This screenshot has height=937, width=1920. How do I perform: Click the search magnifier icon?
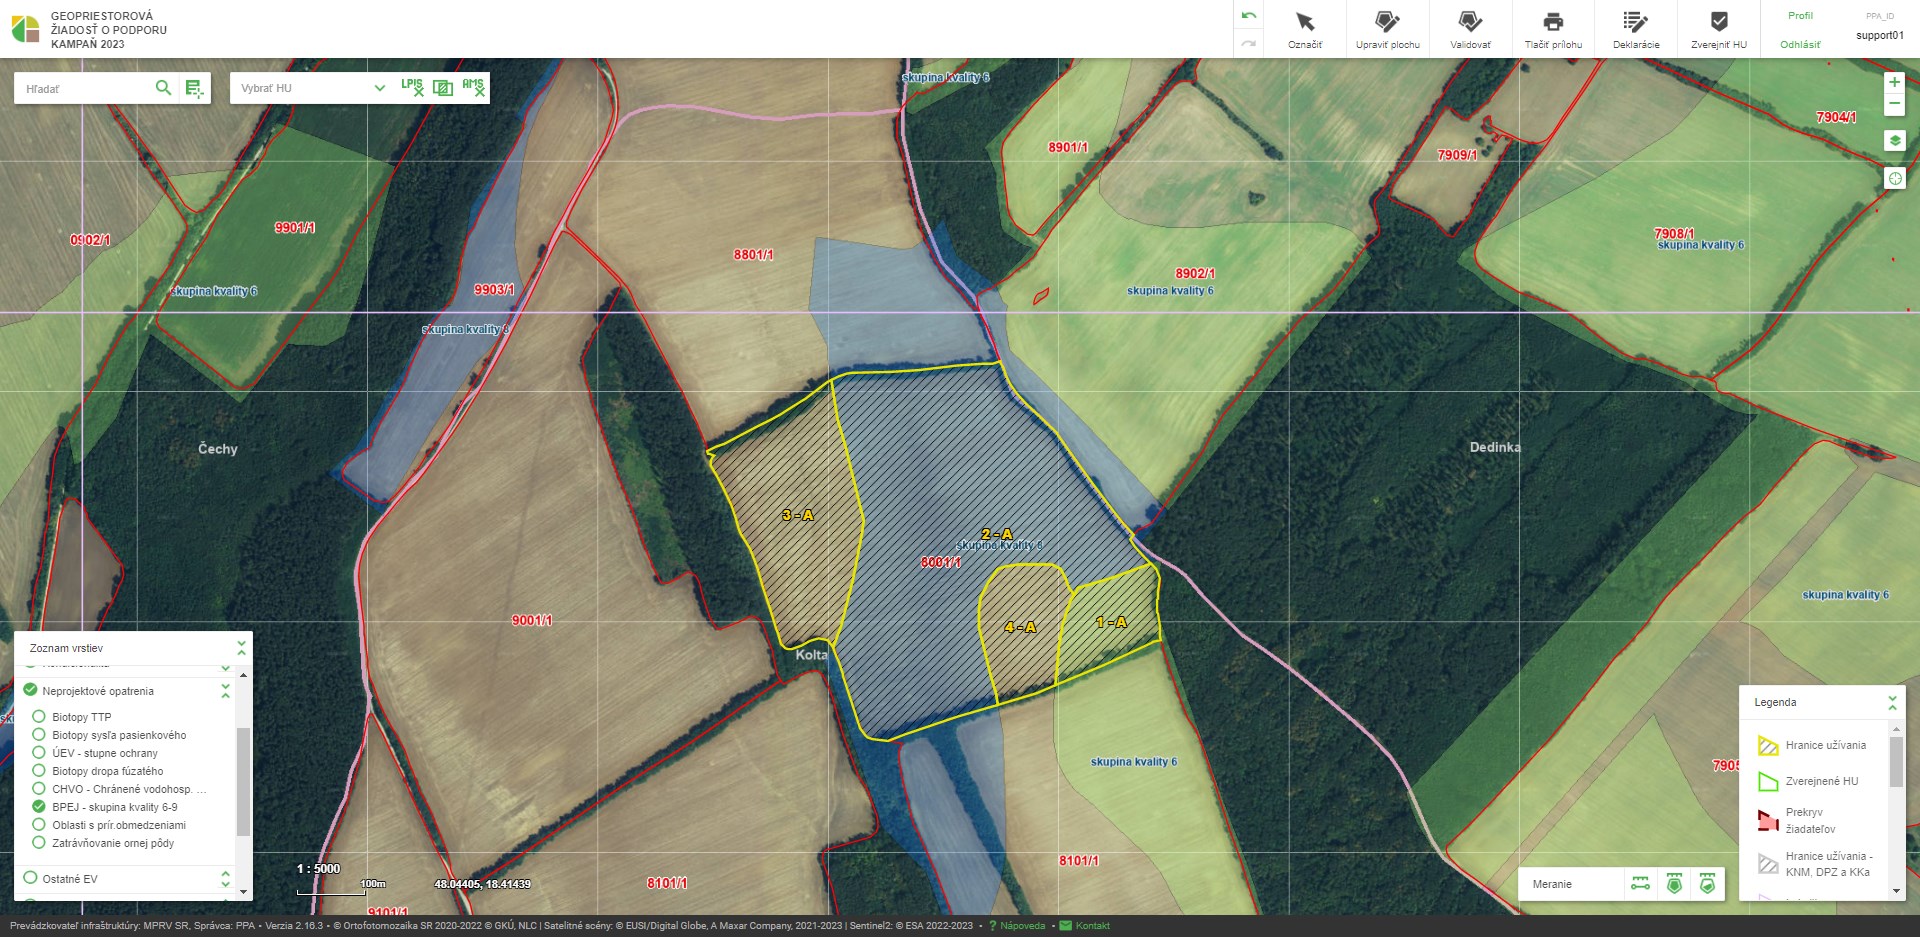pyautogui.click(x=163, y=88)
